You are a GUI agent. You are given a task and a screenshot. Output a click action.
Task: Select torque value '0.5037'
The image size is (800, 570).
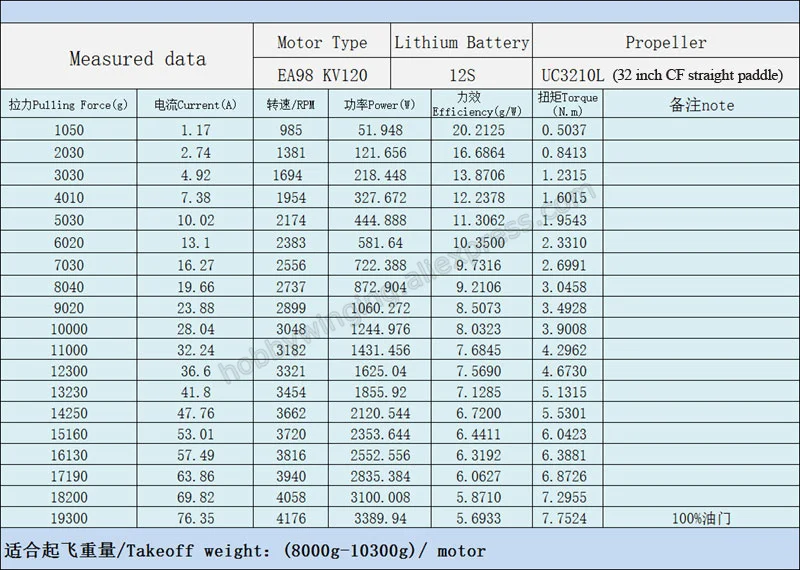[564, 130]
